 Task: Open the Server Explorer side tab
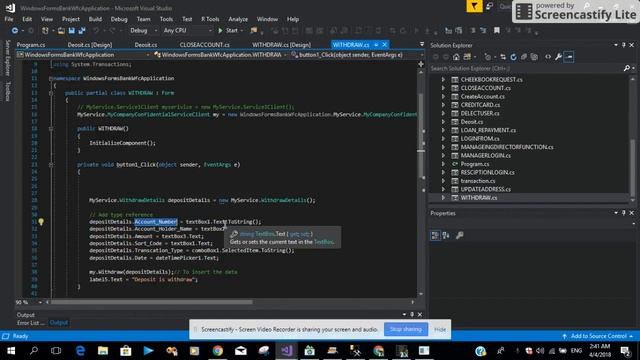[7, 58]
